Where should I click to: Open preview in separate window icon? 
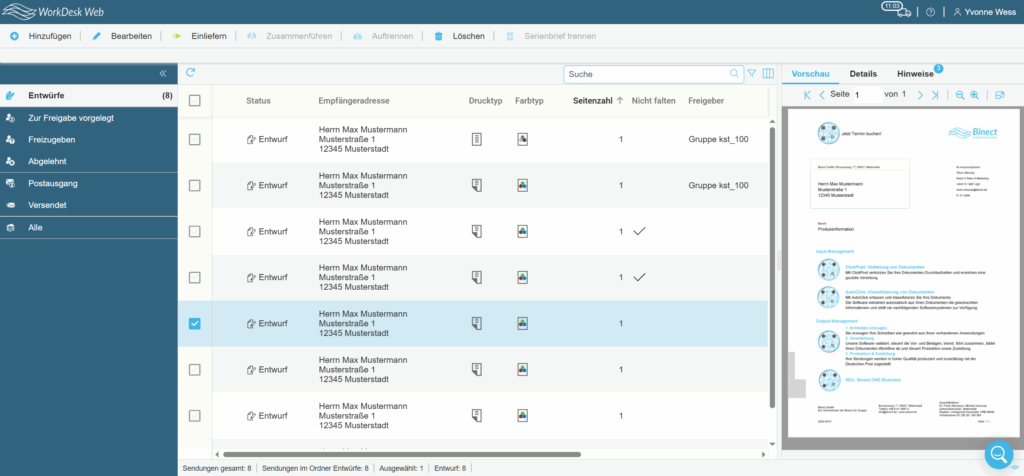(1000, 95)
